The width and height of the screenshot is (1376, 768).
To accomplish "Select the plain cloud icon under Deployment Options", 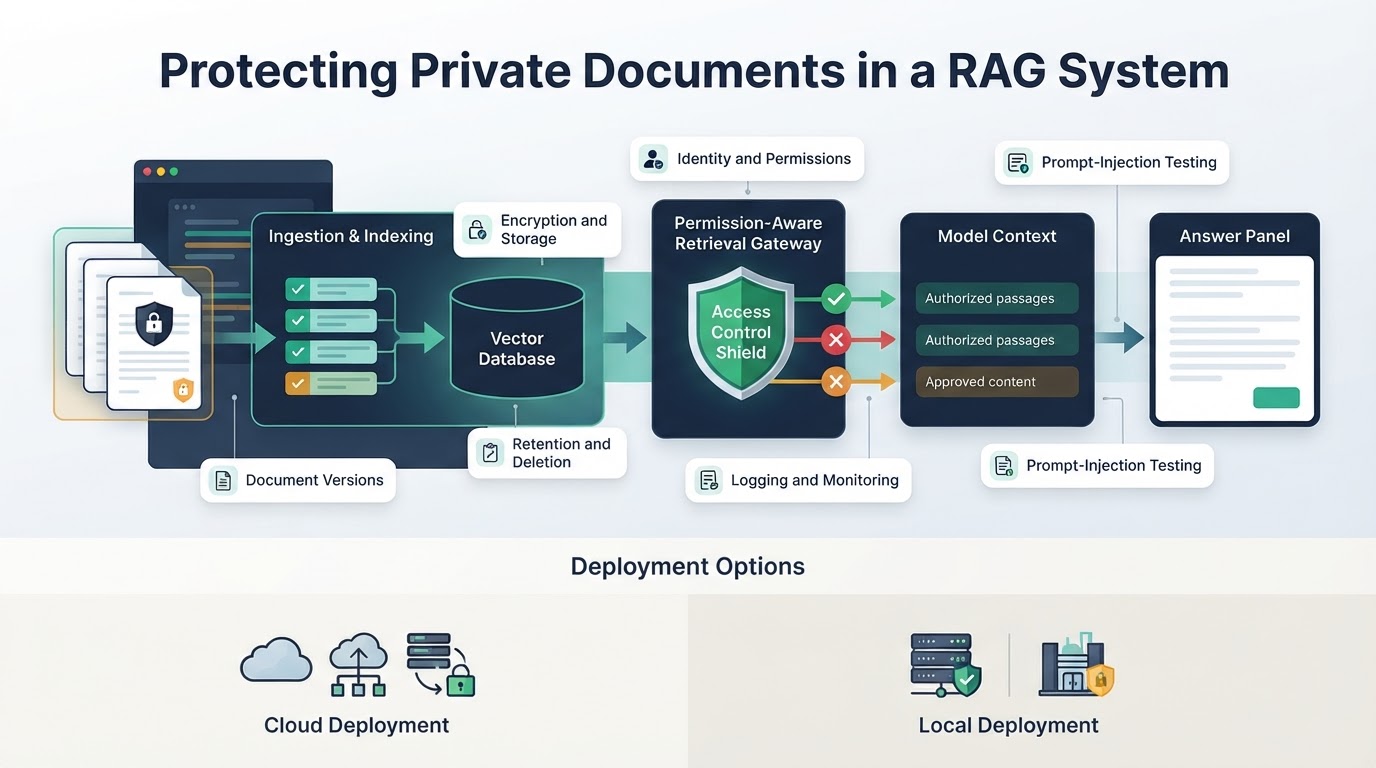I will 276,660.
